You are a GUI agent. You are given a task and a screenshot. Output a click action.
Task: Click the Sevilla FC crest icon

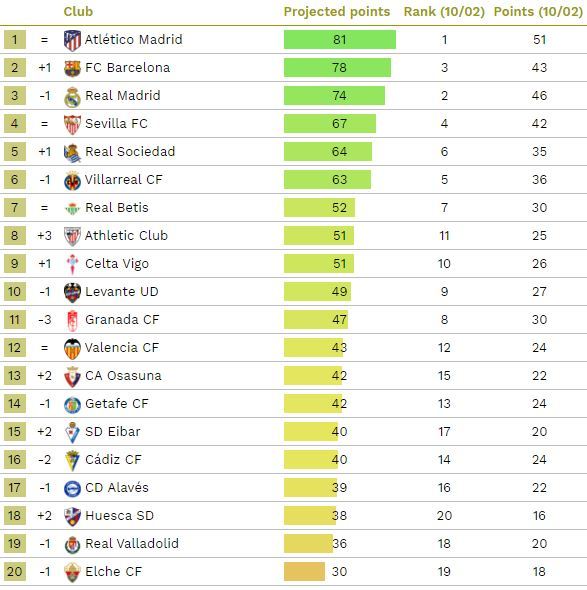click(72, 125)
